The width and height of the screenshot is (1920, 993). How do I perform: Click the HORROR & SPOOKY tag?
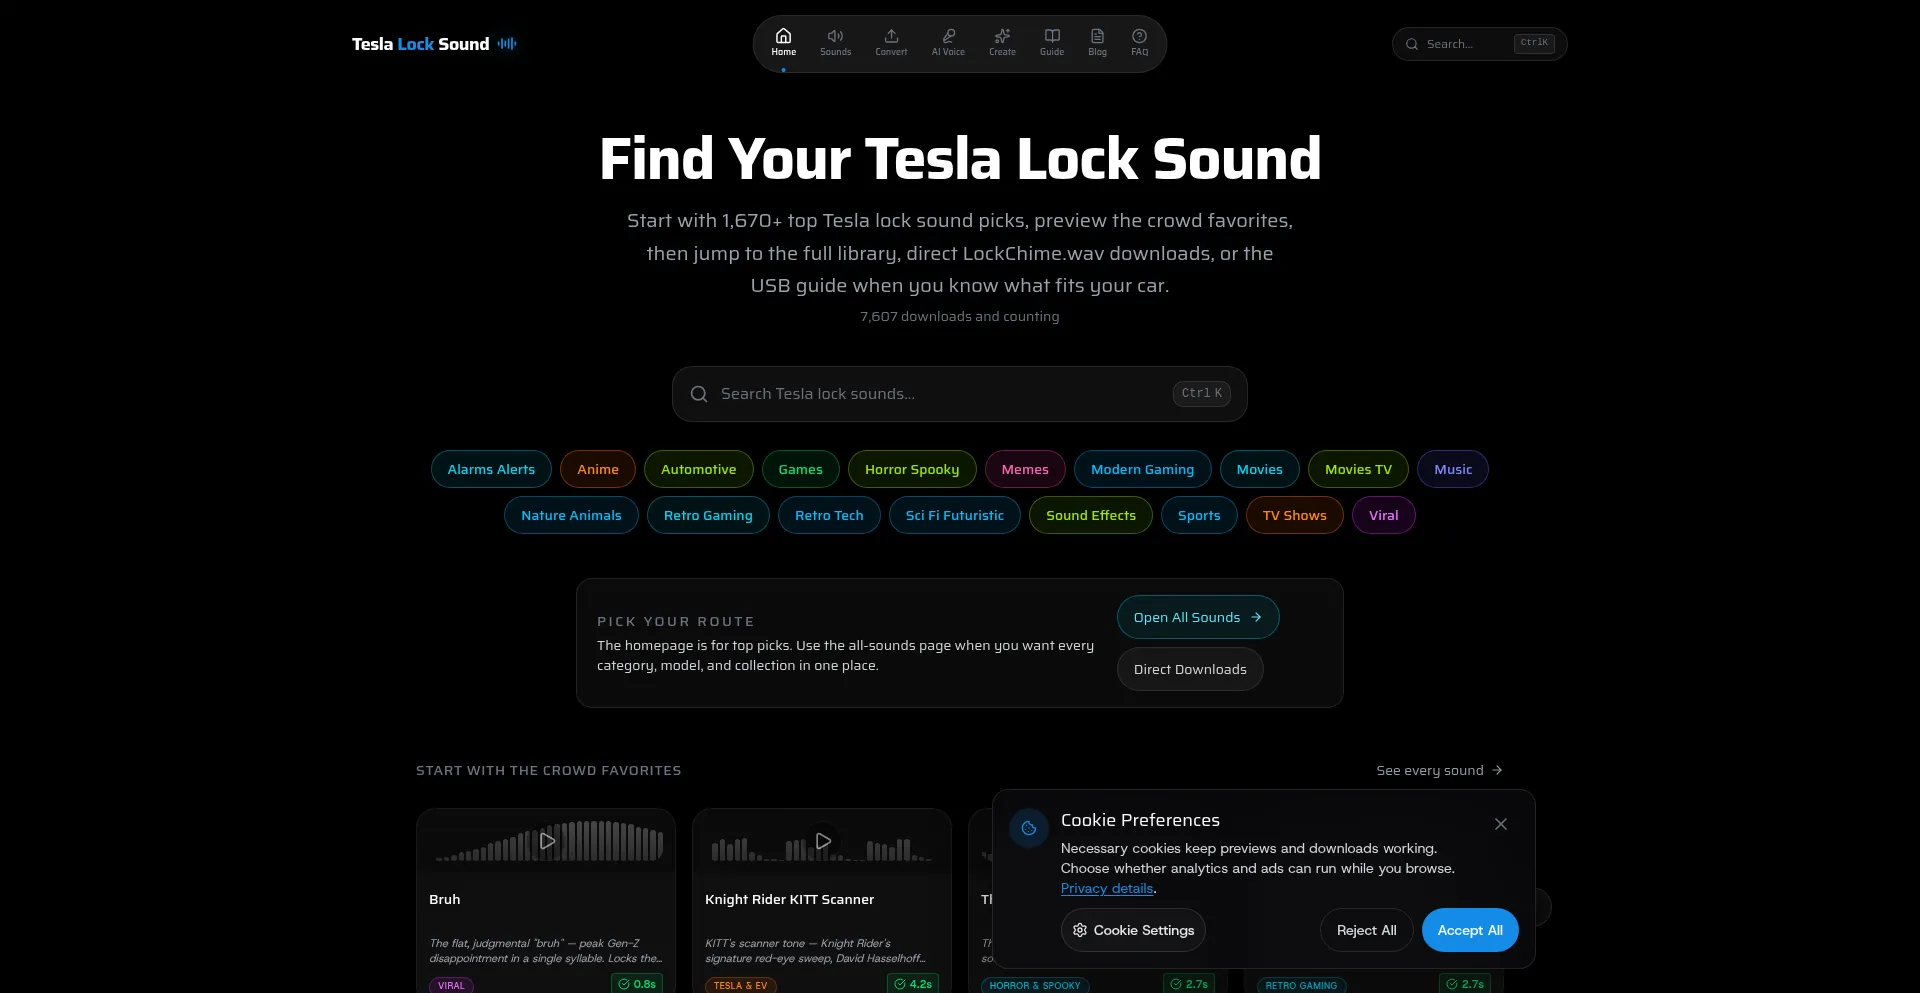(1035, 985)
